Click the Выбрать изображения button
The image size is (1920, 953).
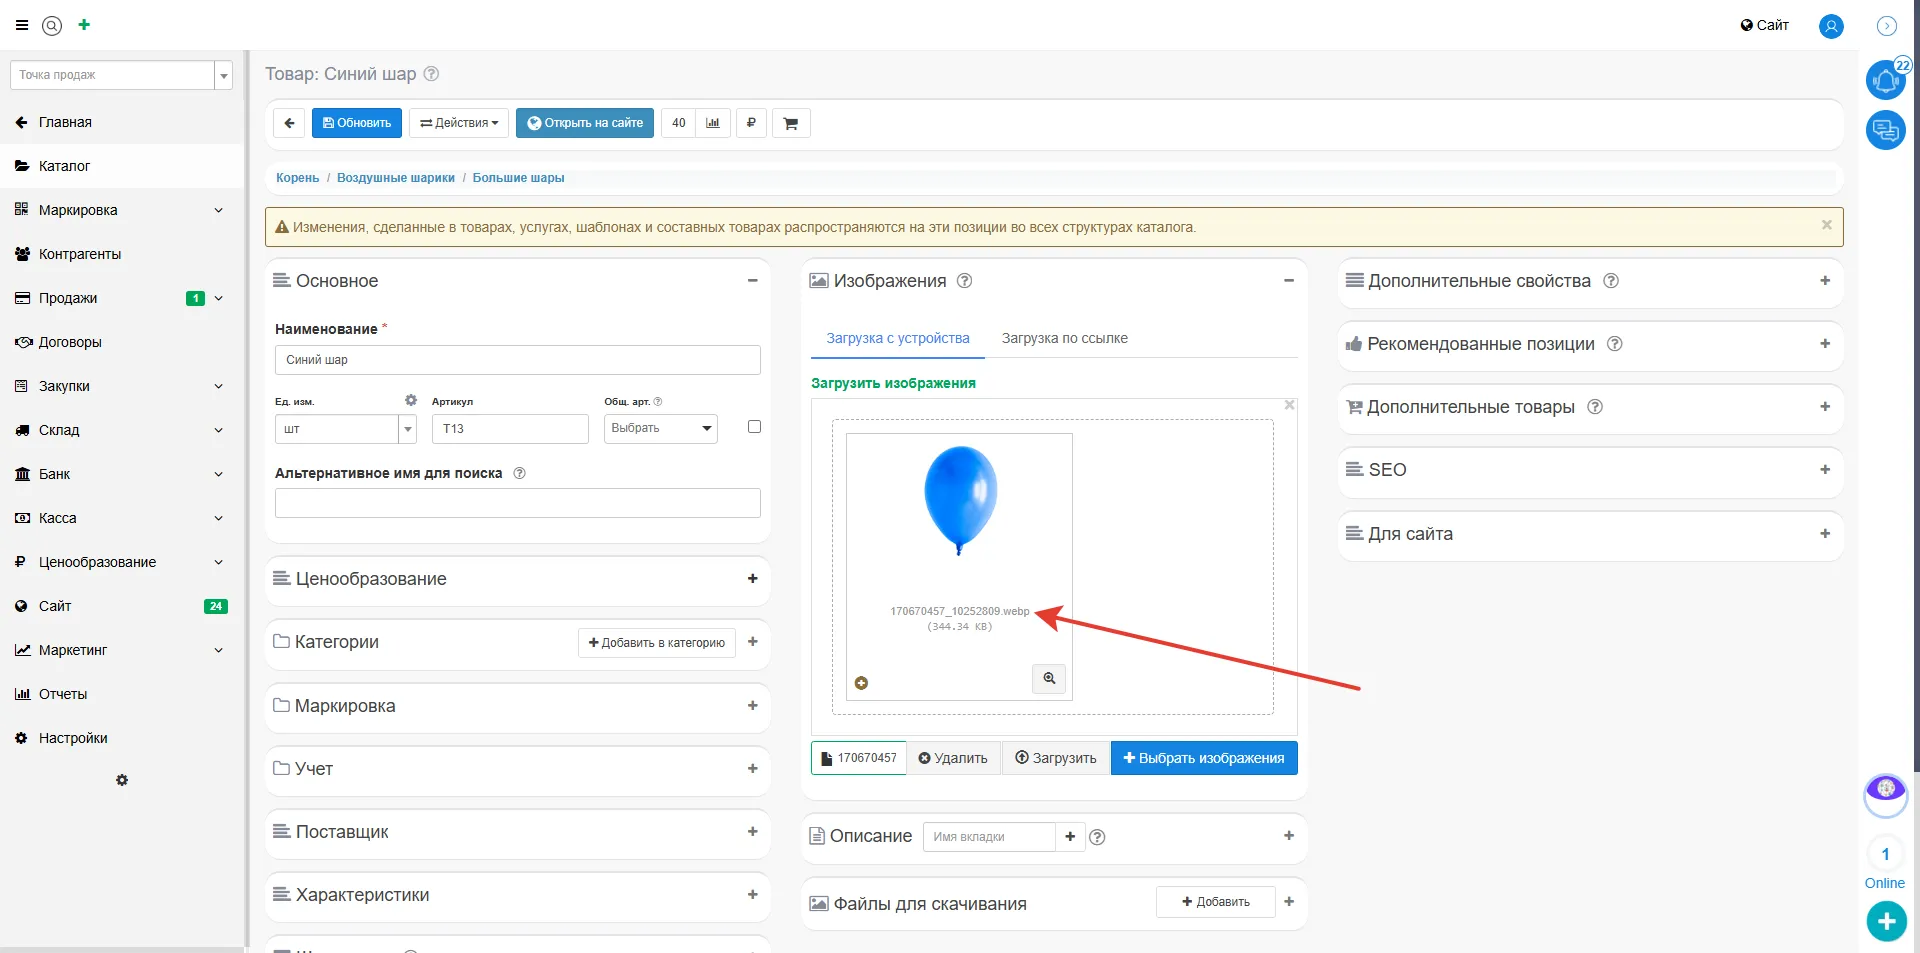point(1204,758)
